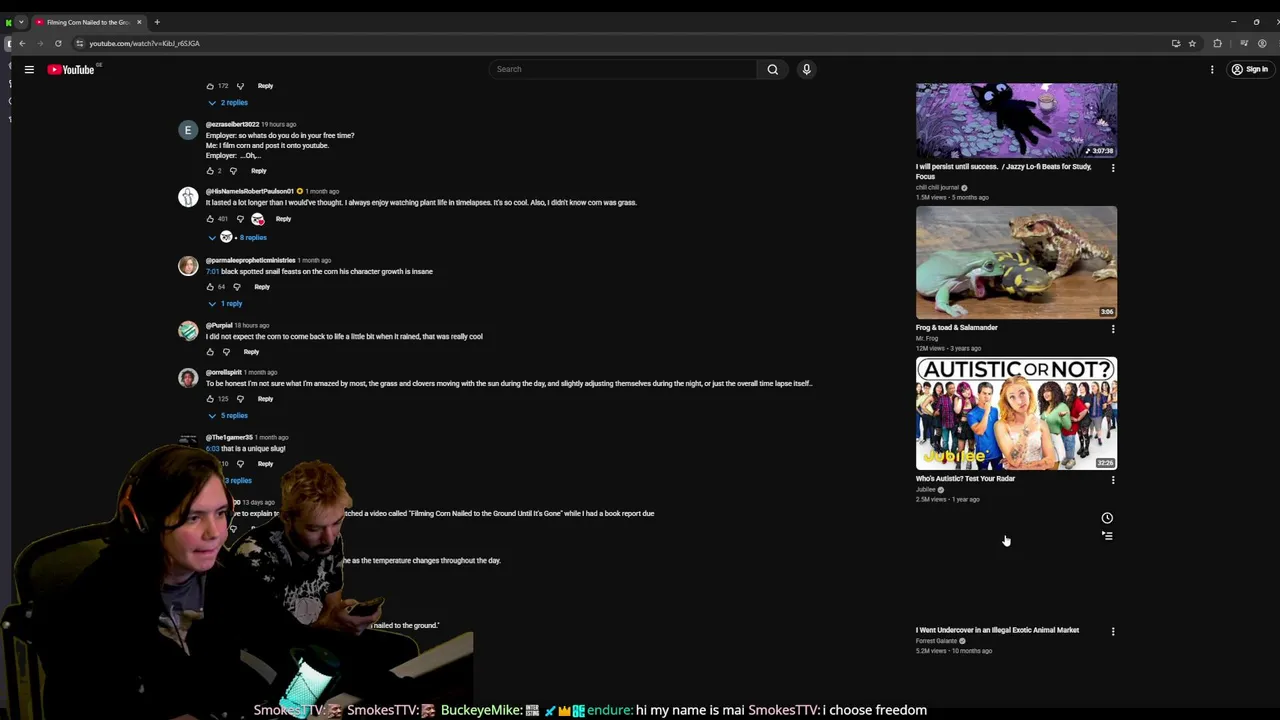Open HisNameIsRobertPaulson01 profile avatar
This screenshot has width=1280, height=720.
(x=188, y=197)
